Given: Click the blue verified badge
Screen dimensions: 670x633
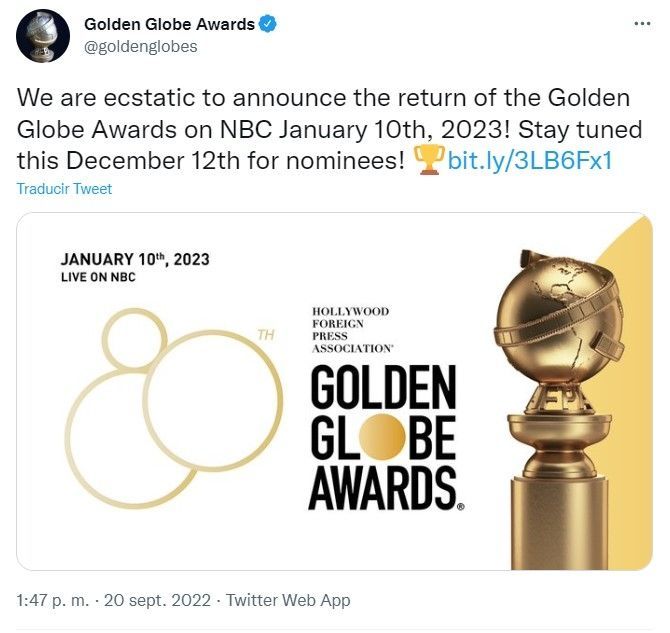Looking at the screenshot, I should [267, 24].
